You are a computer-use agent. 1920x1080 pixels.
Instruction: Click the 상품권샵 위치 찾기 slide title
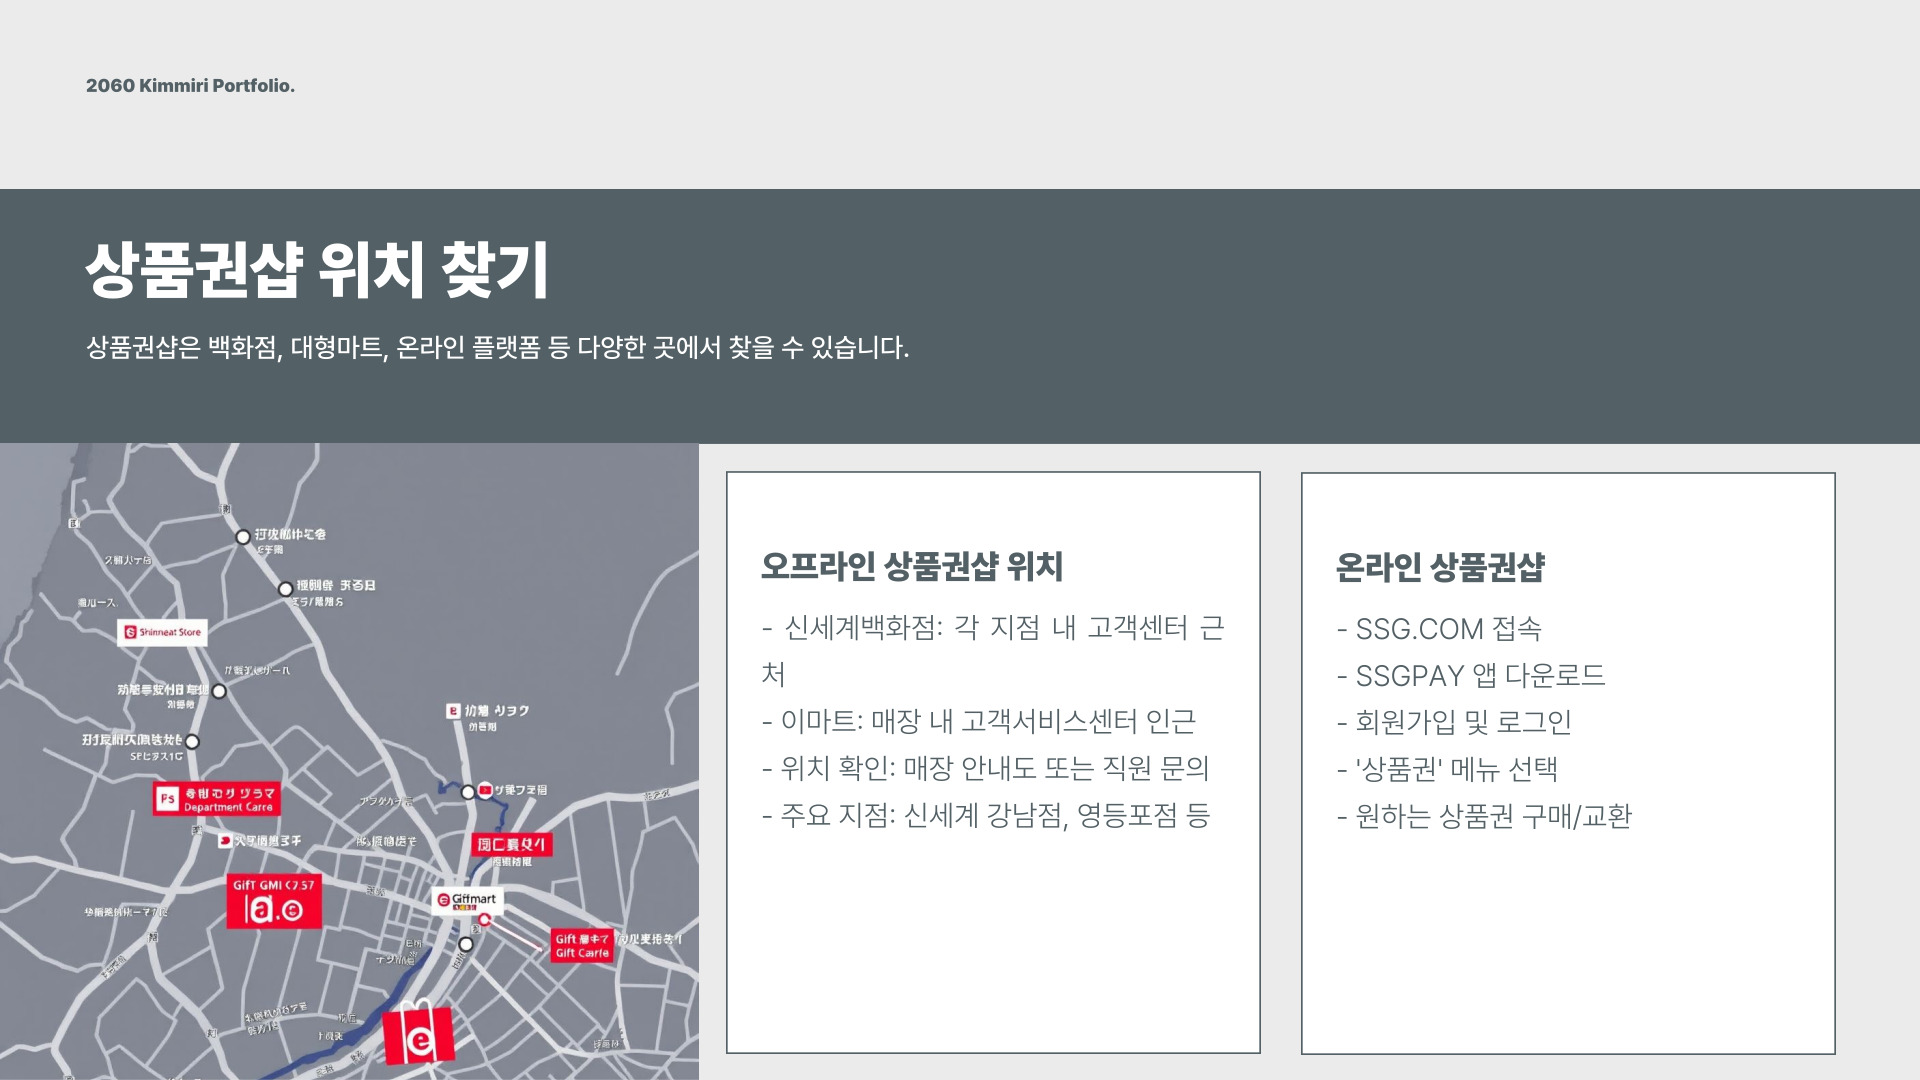pyautogui.click(x=317, y=270)
